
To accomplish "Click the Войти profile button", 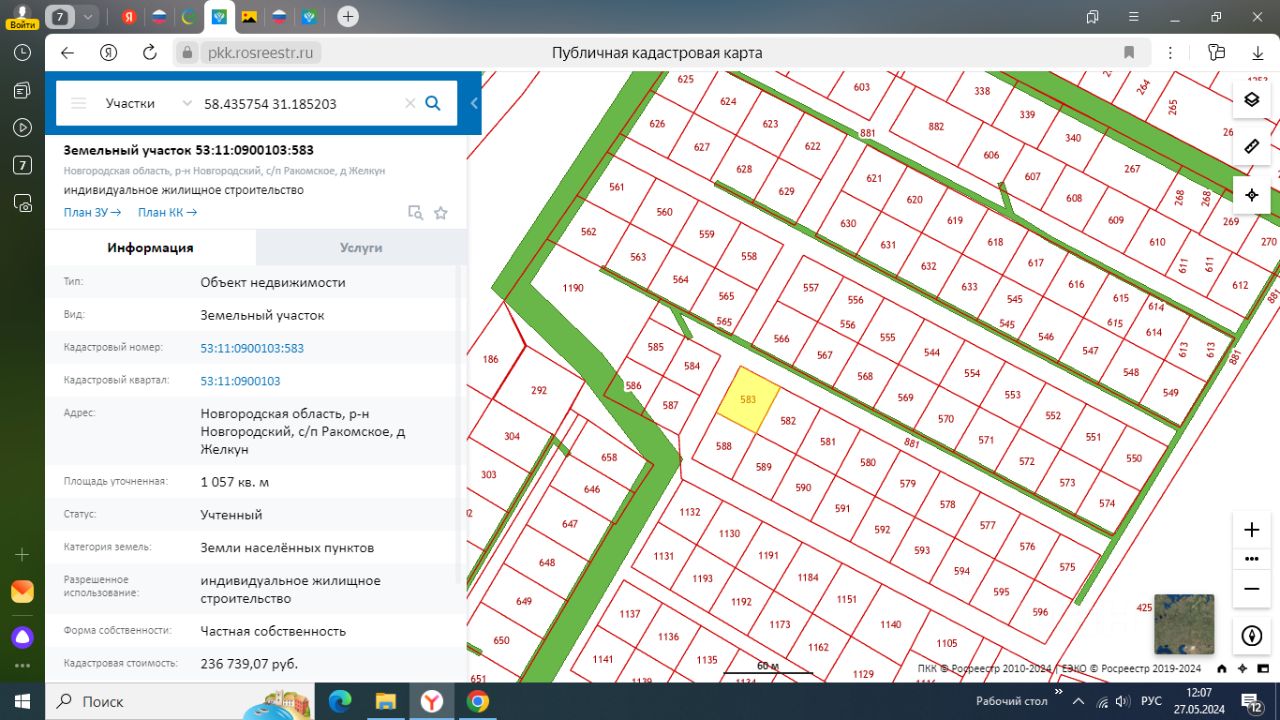I will click(x=23, y=16).
